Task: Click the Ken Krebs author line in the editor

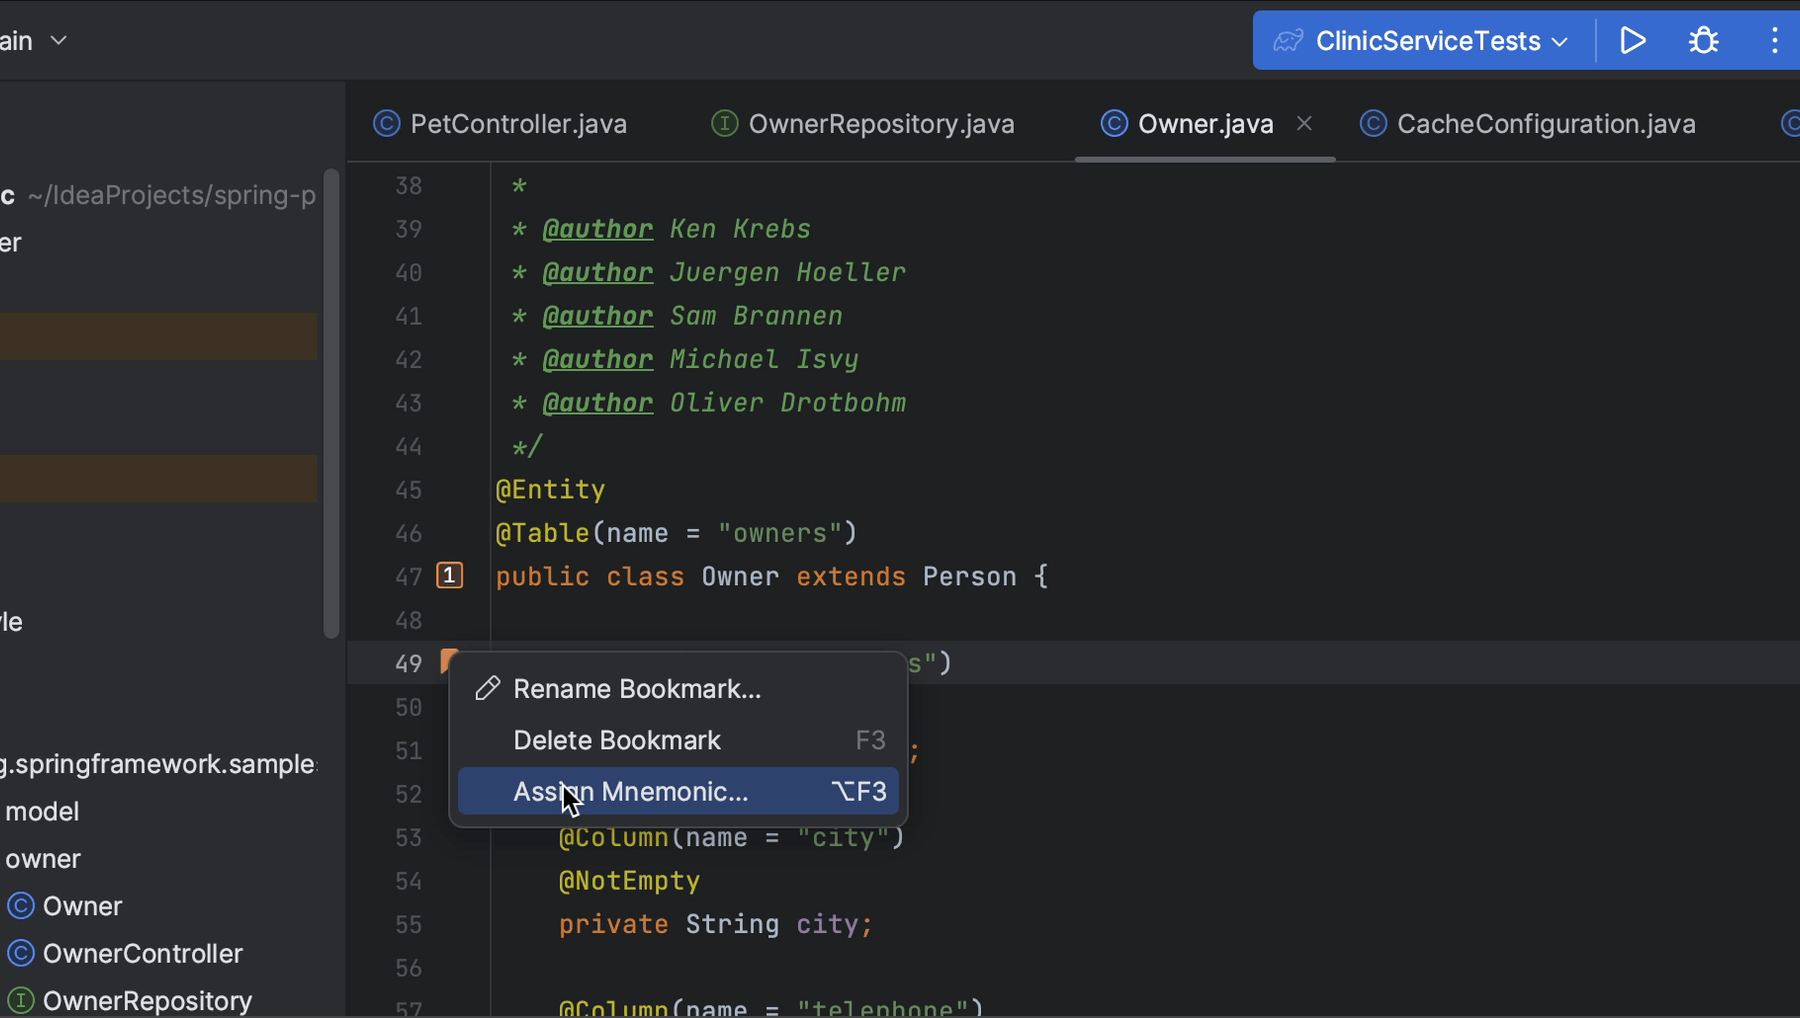Action: coord(739,229)
